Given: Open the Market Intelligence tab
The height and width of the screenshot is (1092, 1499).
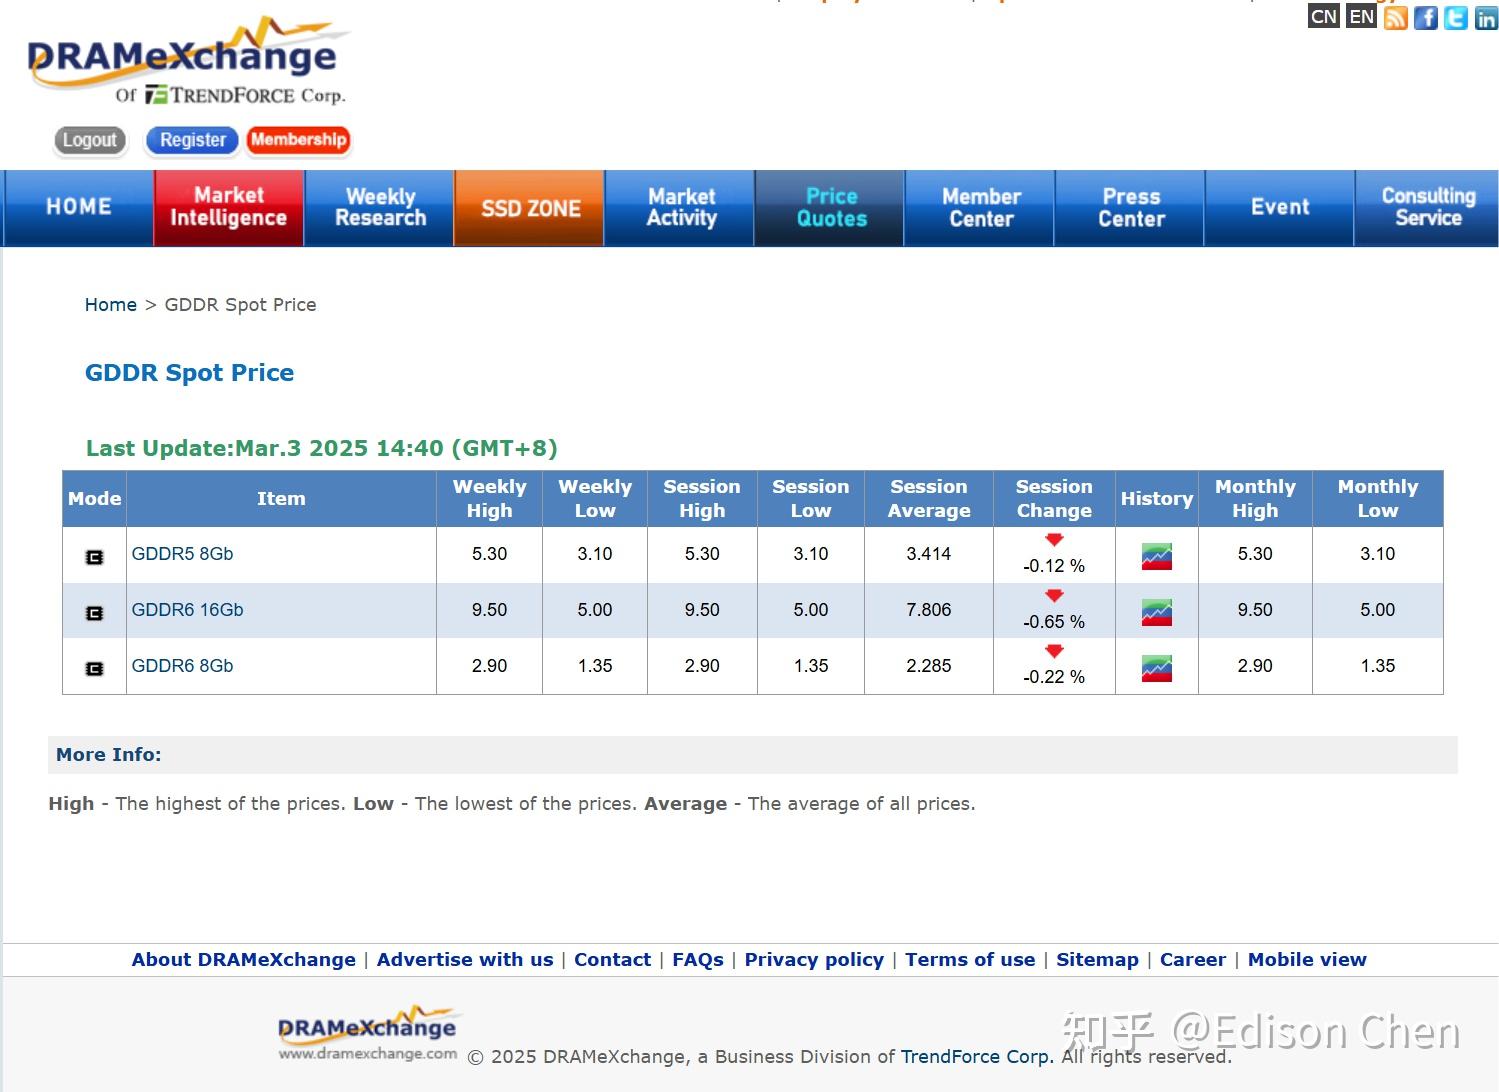Looking at the screenshot, I should click(228, 207).
